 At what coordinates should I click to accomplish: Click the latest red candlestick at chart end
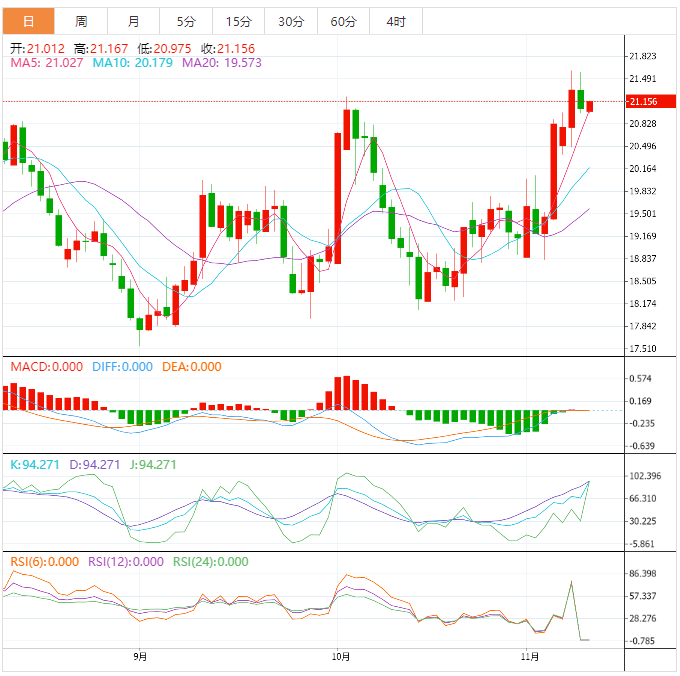pyautogui.click(x=589, y=106)
